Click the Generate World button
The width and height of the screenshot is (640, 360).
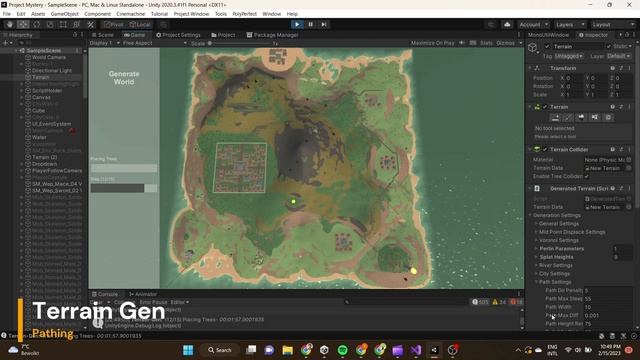124,78
